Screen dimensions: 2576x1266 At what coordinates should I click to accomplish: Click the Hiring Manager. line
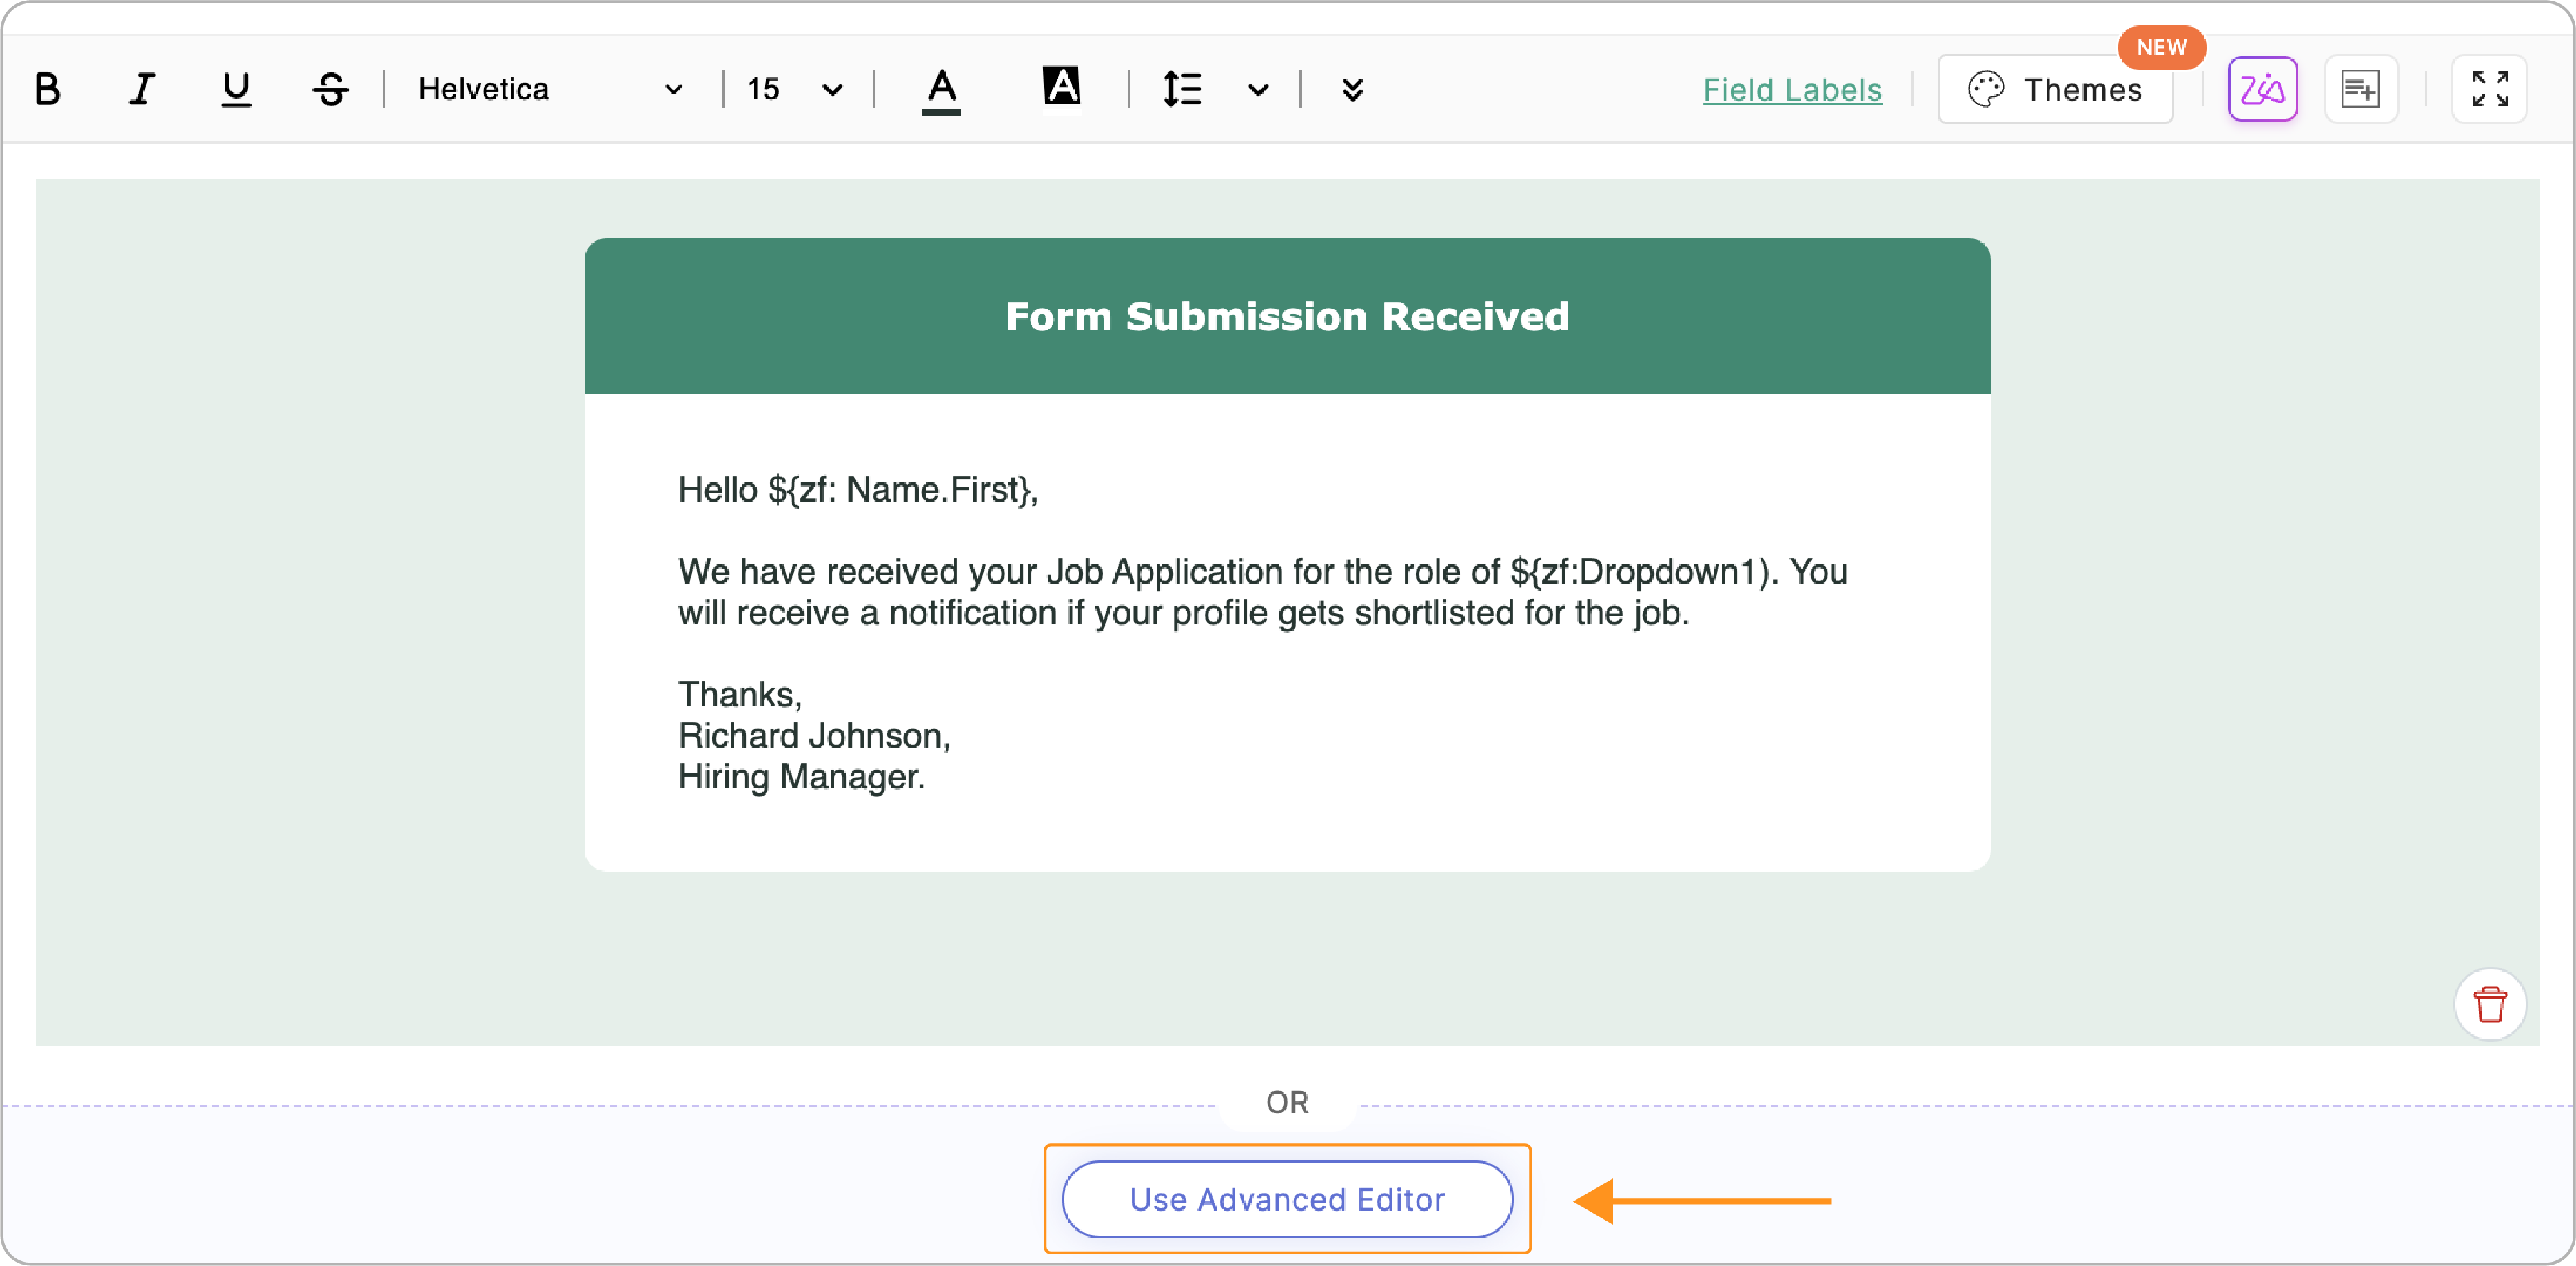(x=801, y=777)
